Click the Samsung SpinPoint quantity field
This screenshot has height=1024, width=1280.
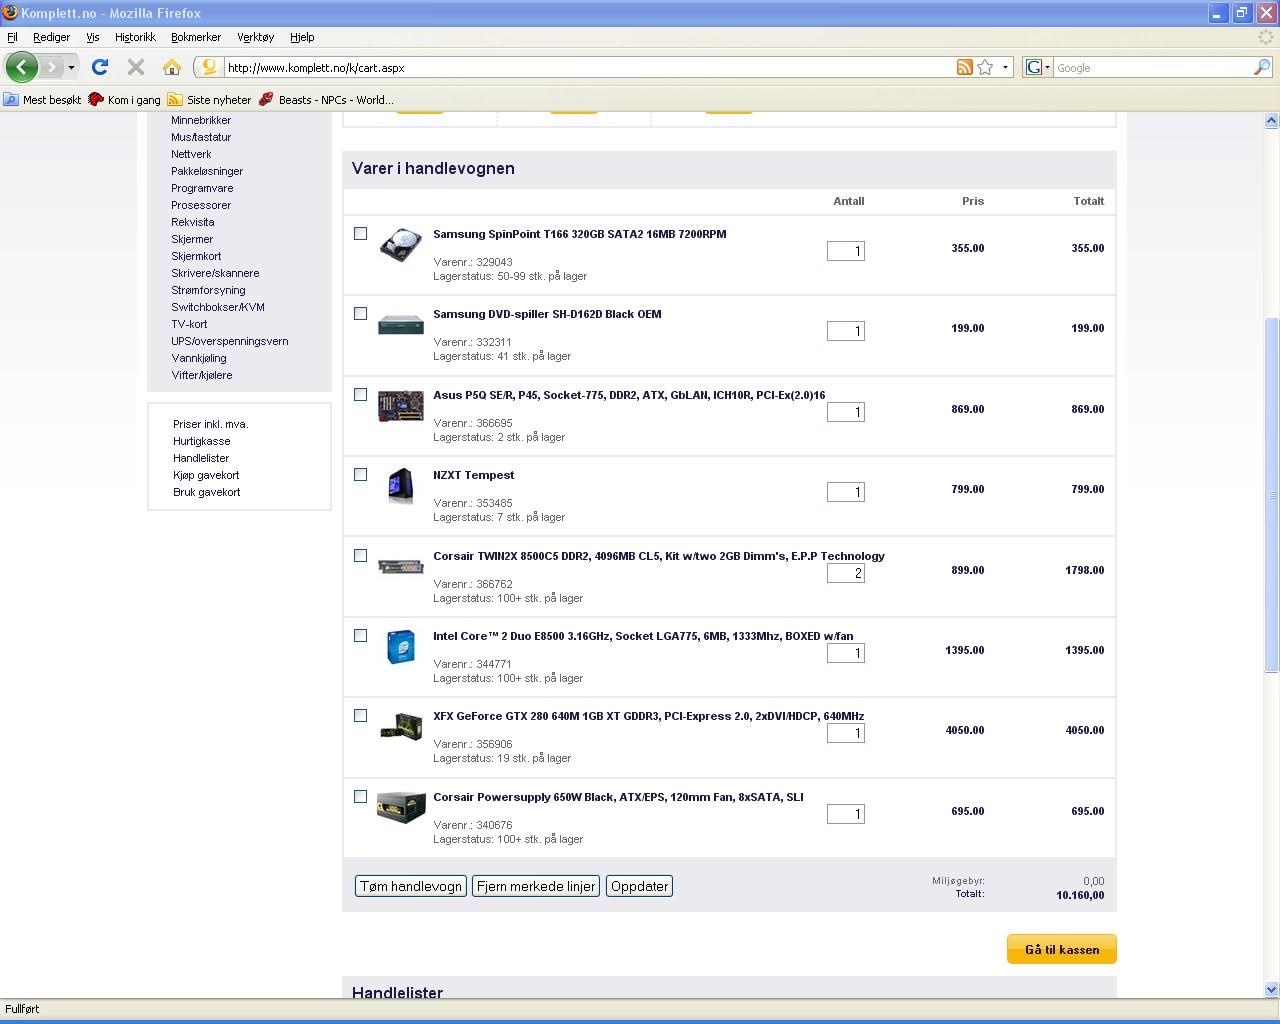(845, 251)
